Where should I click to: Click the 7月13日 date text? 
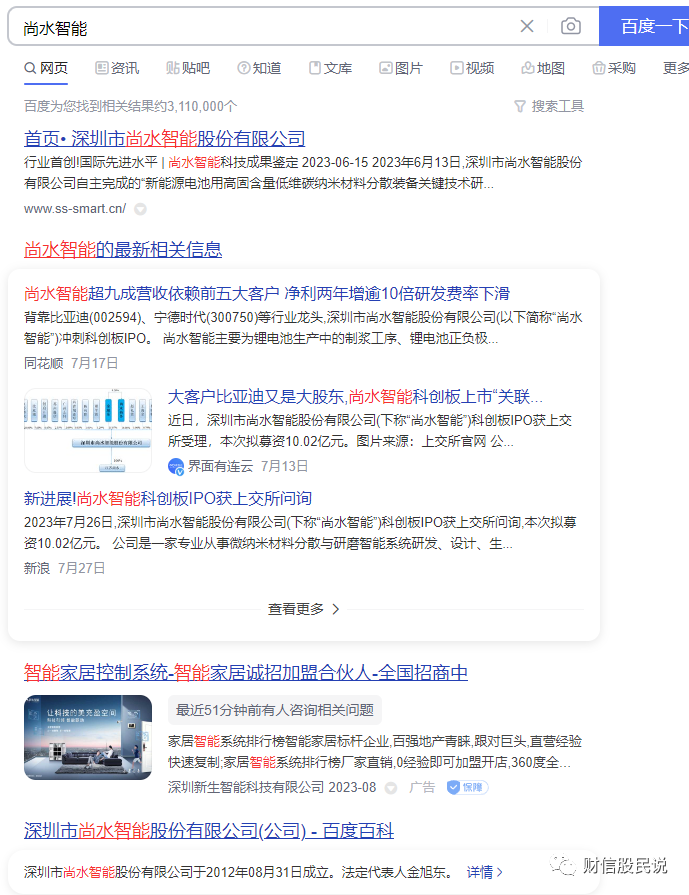click(x=284, y=466)
